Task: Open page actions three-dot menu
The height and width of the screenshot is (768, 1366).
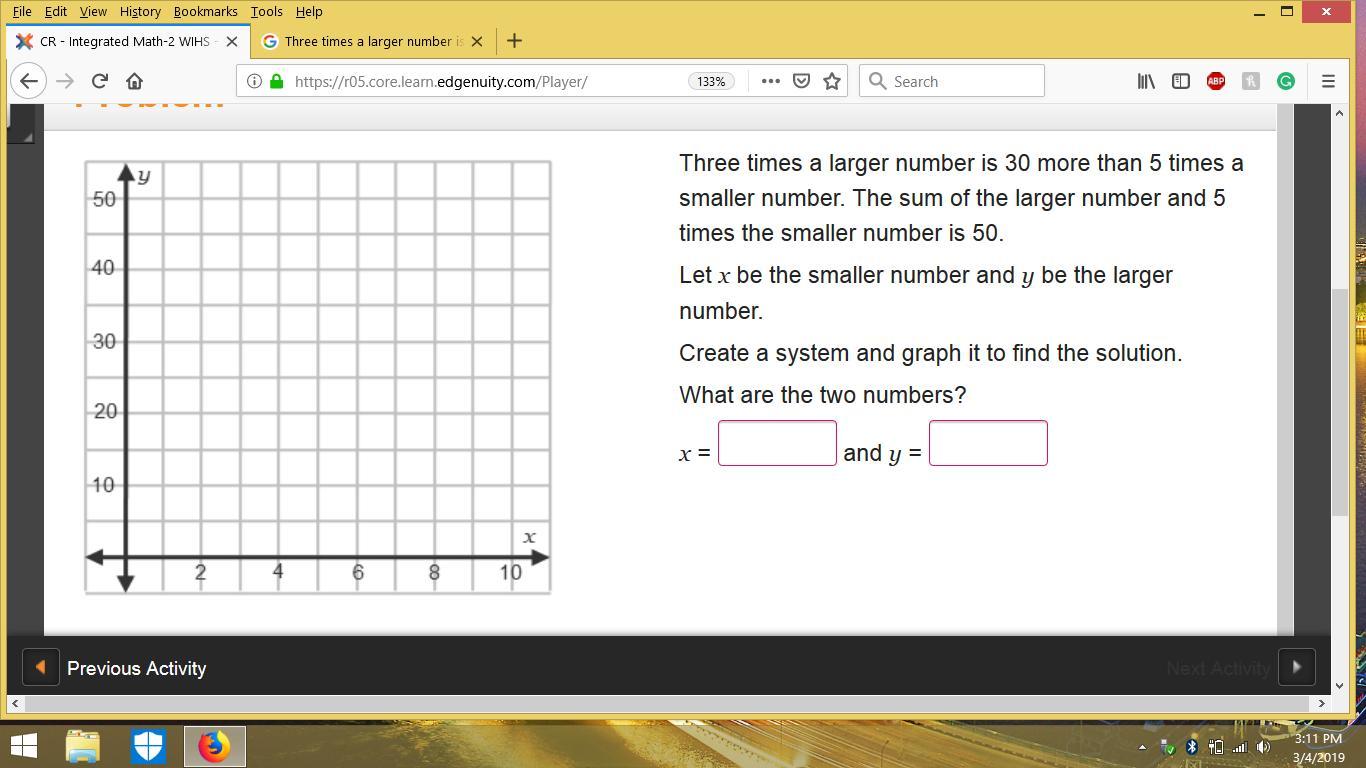Action: point(770,81)
